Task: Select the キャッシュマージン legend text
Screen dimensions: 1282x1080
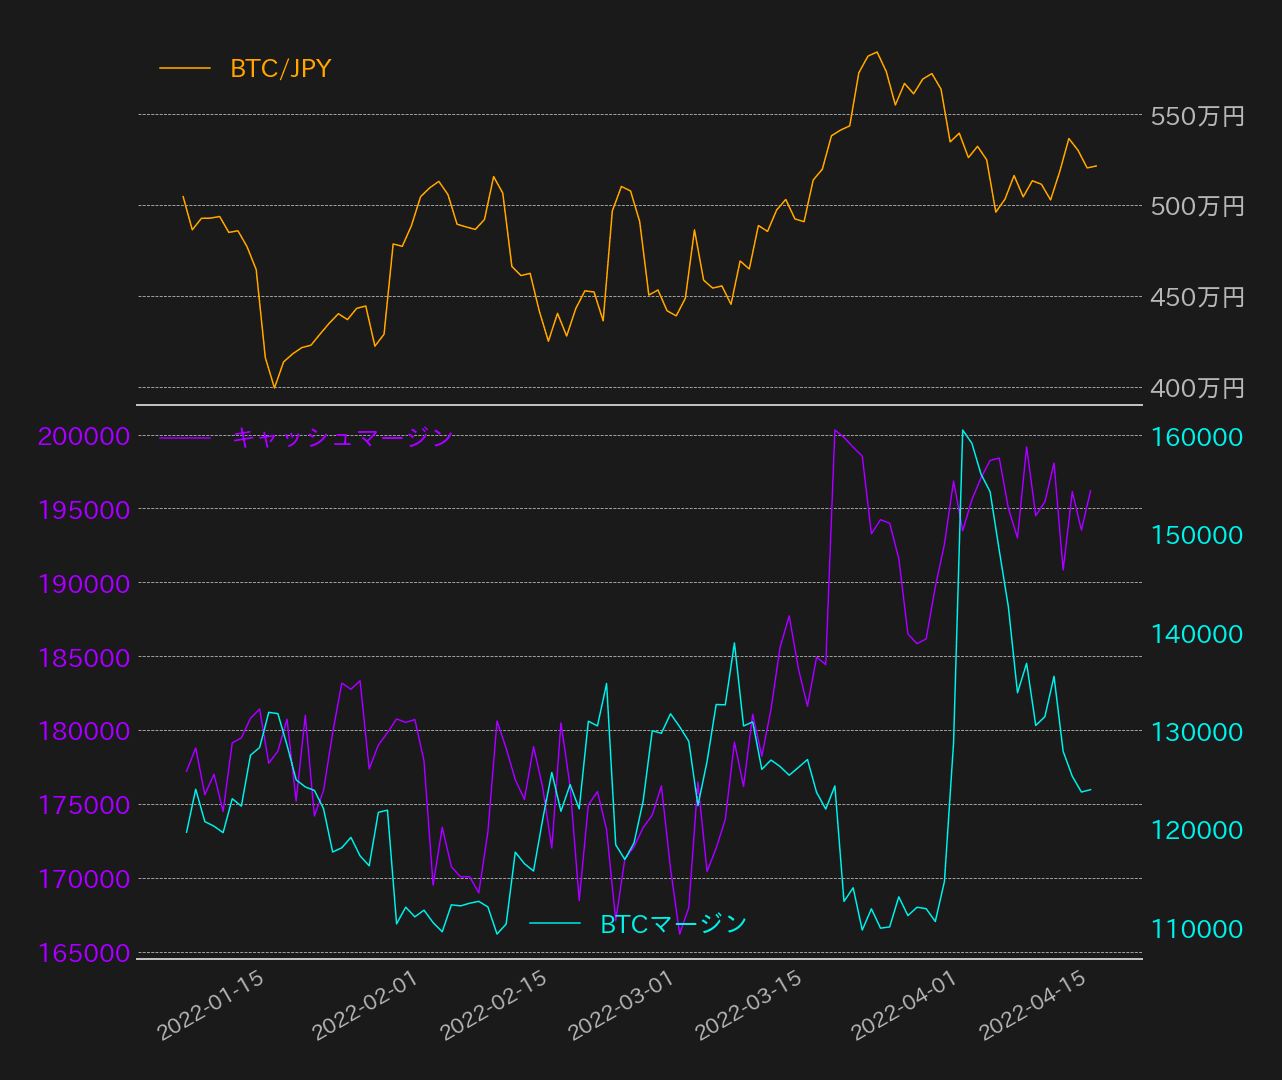Action: (342, 438)
